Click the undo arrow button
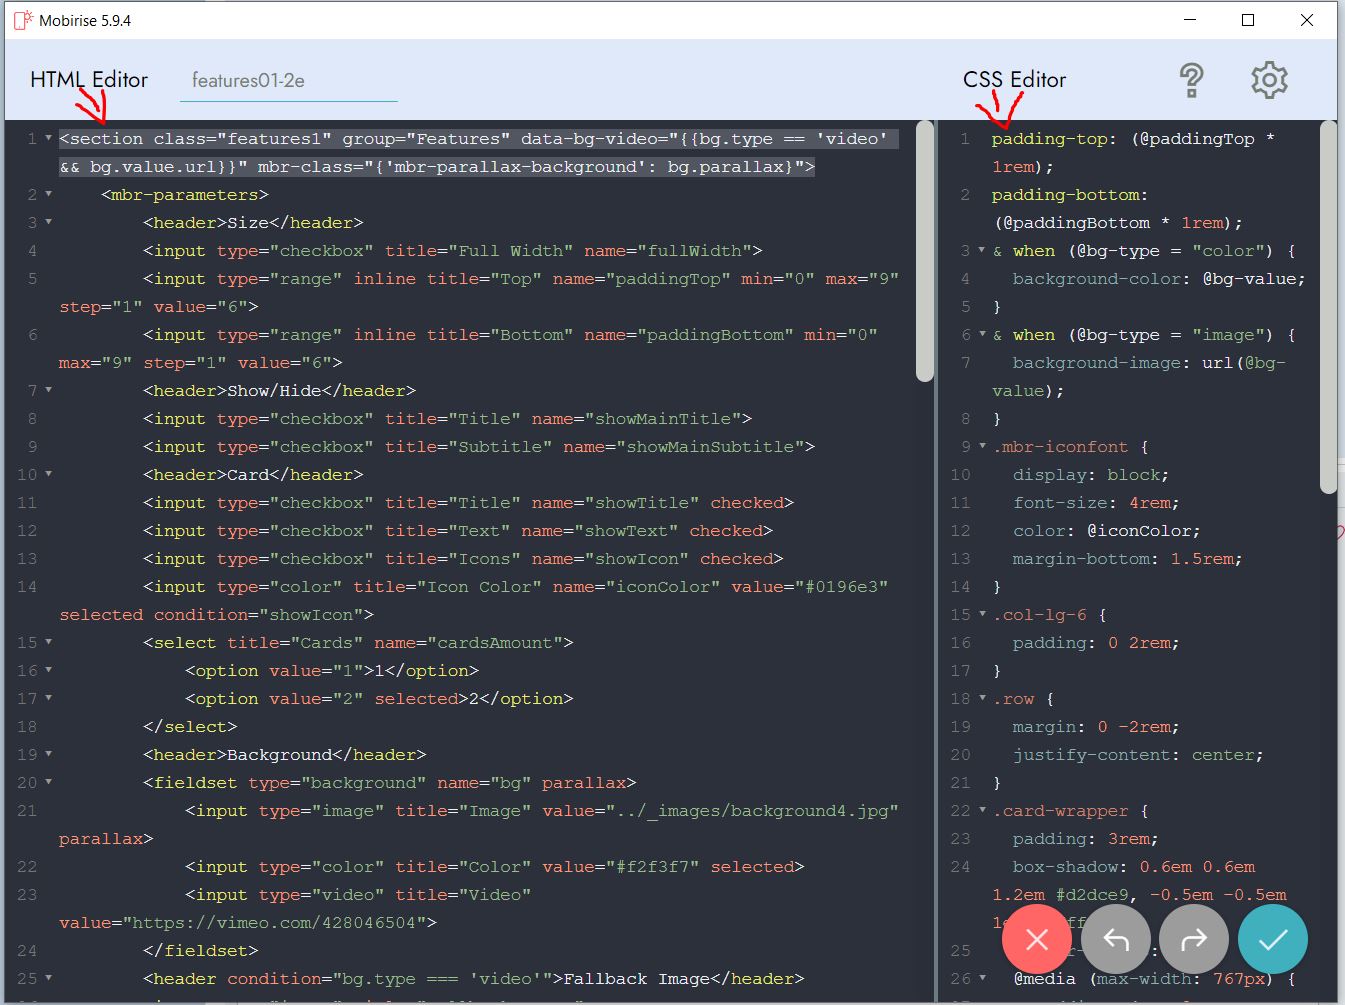This screenshot has width=1345, height=1005. tap(1115, 939)
